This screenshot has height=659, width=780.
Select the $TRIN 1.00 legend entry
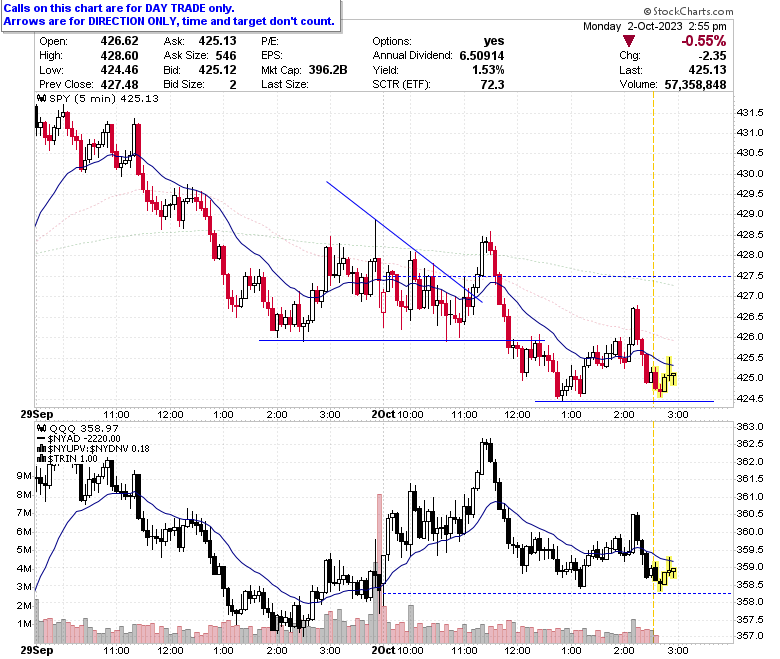coord(72,459)
